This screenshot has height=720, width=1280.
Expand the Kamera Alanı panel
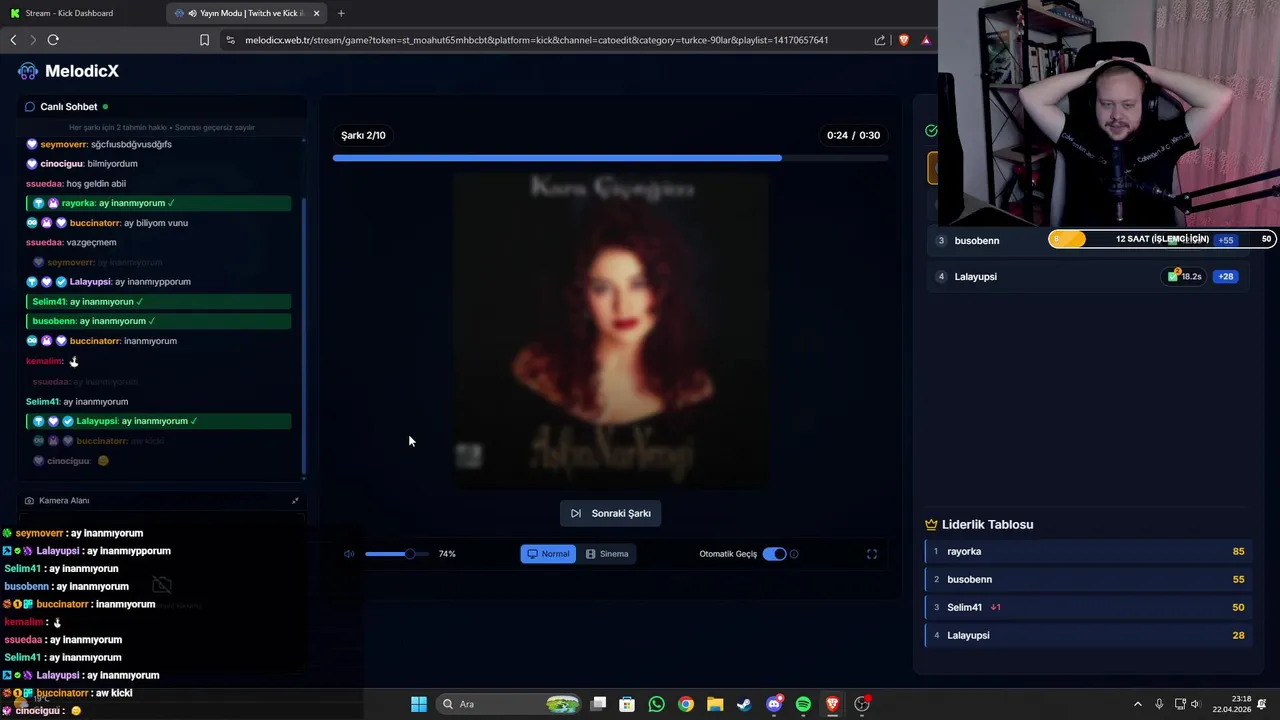295,501
